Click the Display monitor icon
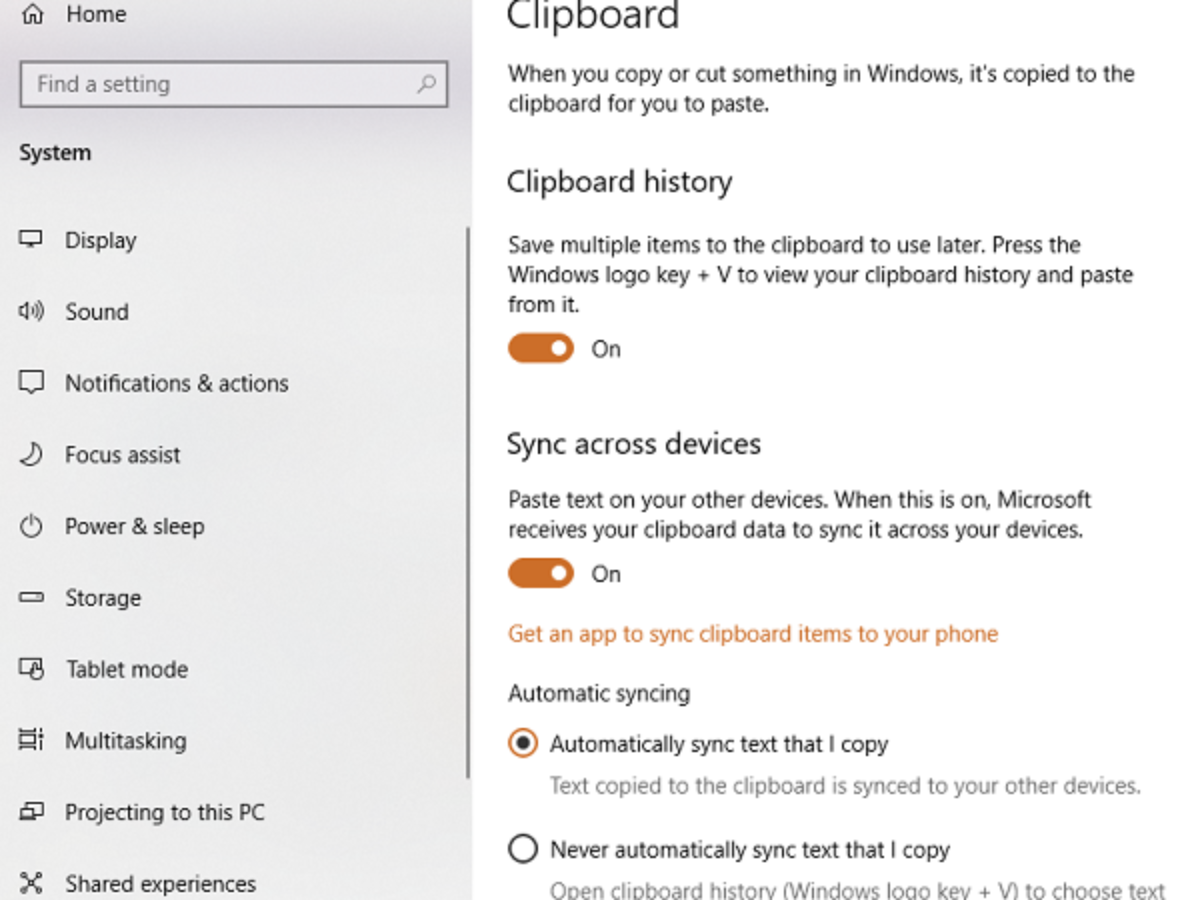Viewport: 1200px width, 900px height. (x=32, y=240)
